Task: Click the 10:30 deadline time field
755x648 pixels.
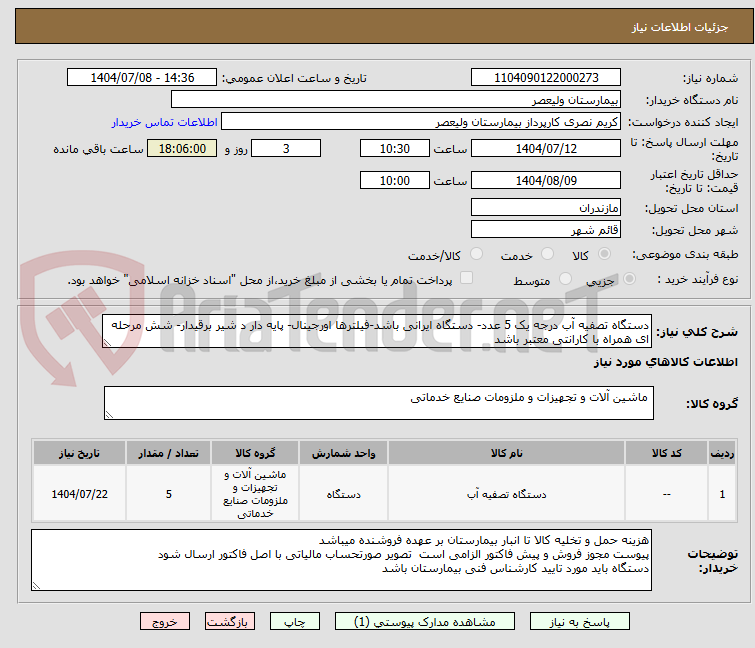Action: tap(395, 148)
